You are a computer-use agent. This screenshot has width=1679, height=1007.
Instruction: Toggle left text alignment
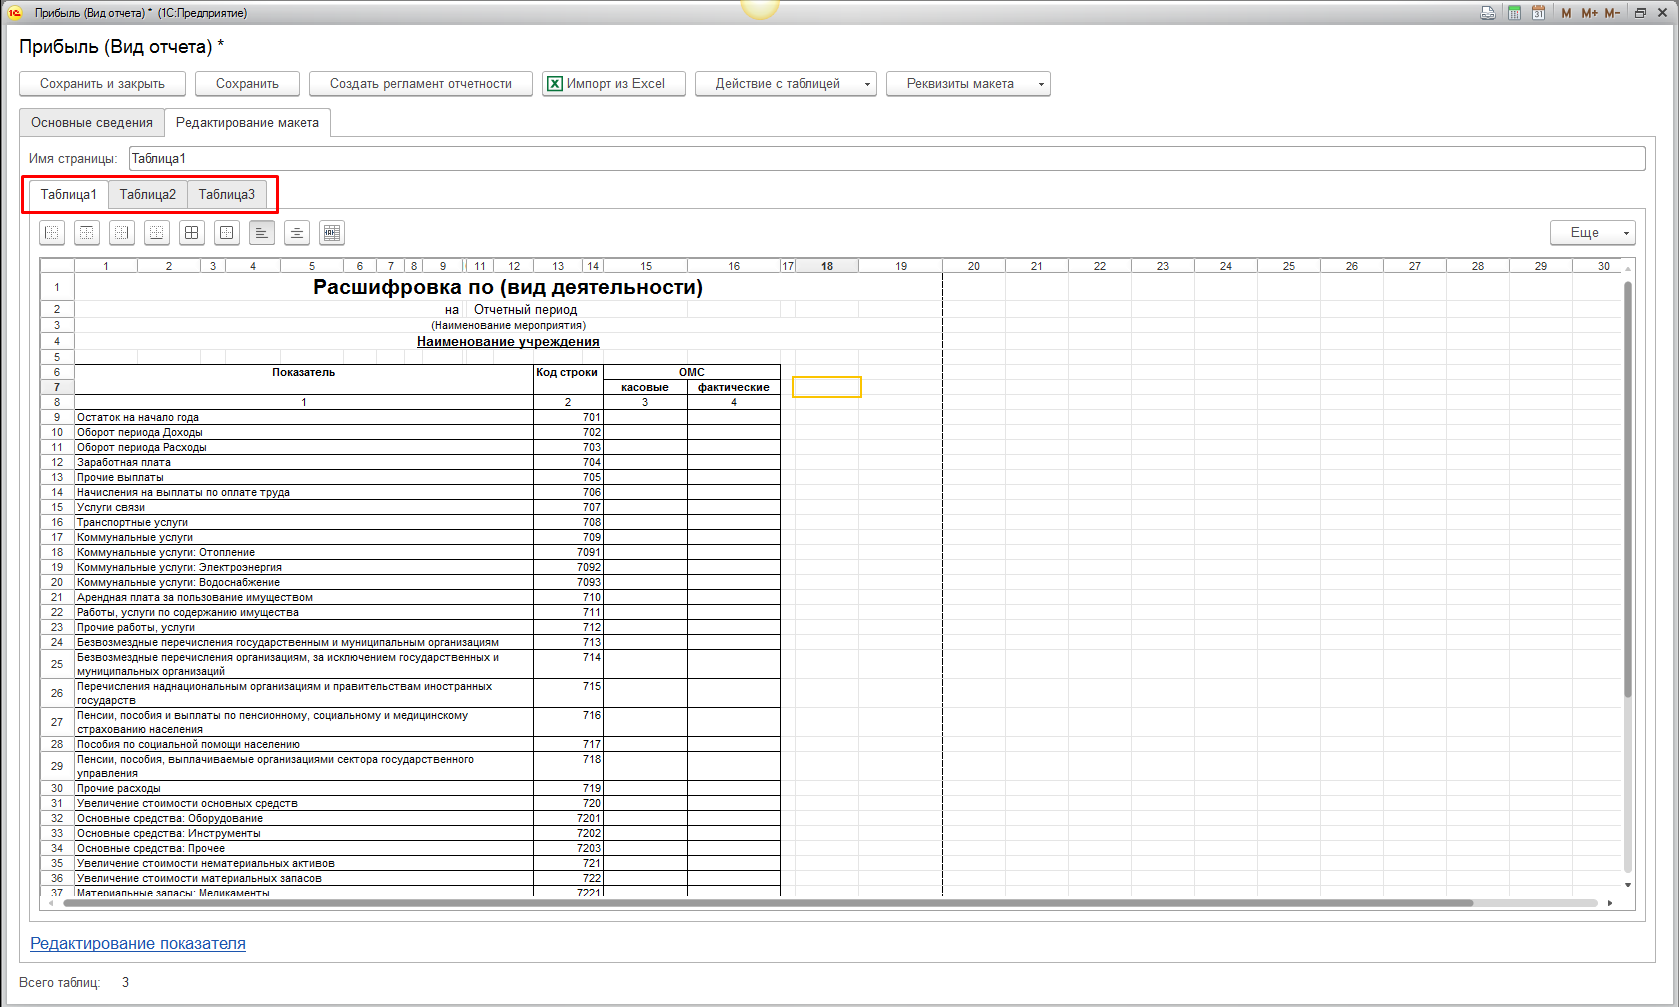[x=262, y=233]
